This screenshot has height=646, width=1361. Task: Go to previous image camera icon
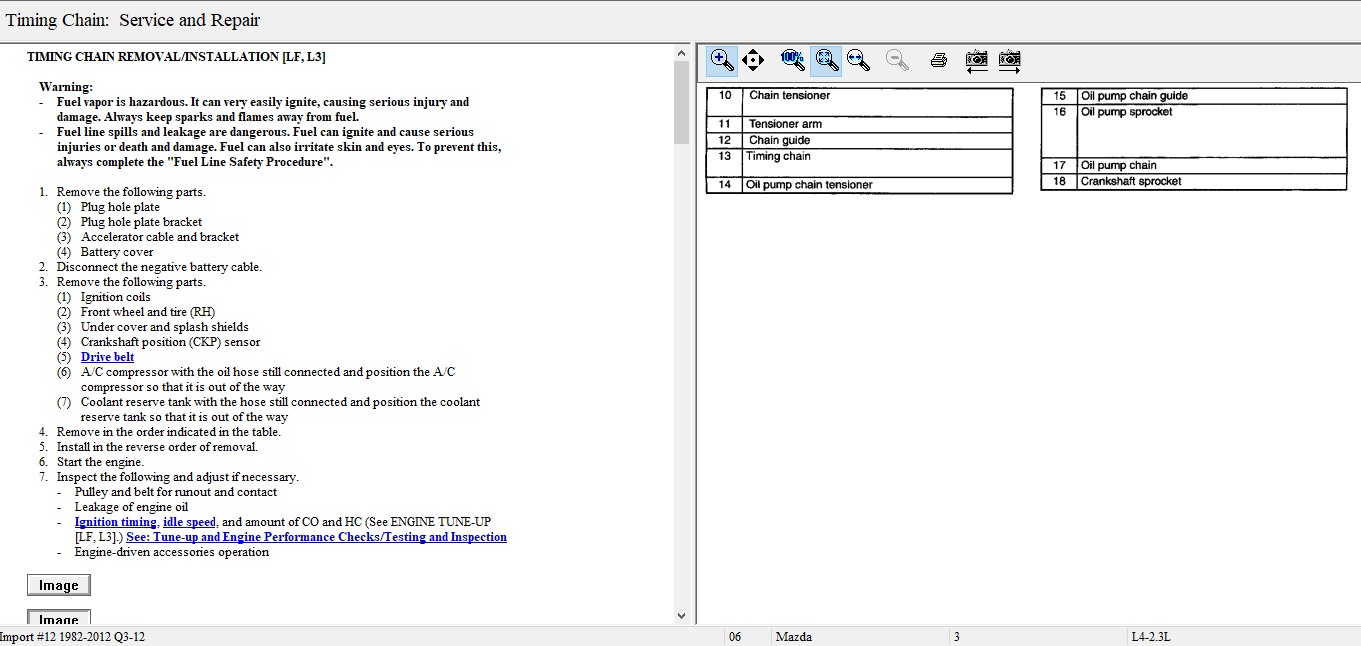(977, 60)
